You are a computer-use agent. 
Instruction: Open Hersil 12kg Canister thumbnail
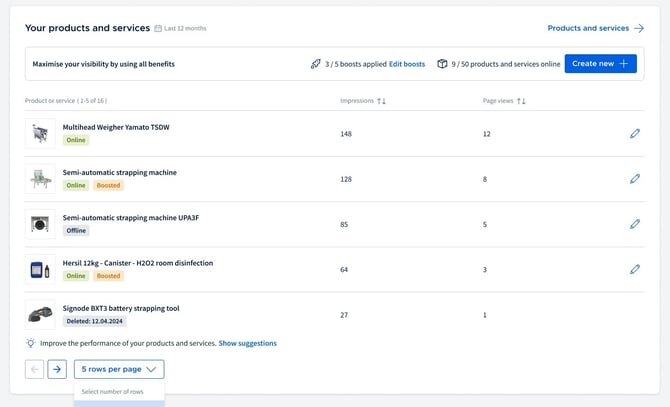pos(40,269)
